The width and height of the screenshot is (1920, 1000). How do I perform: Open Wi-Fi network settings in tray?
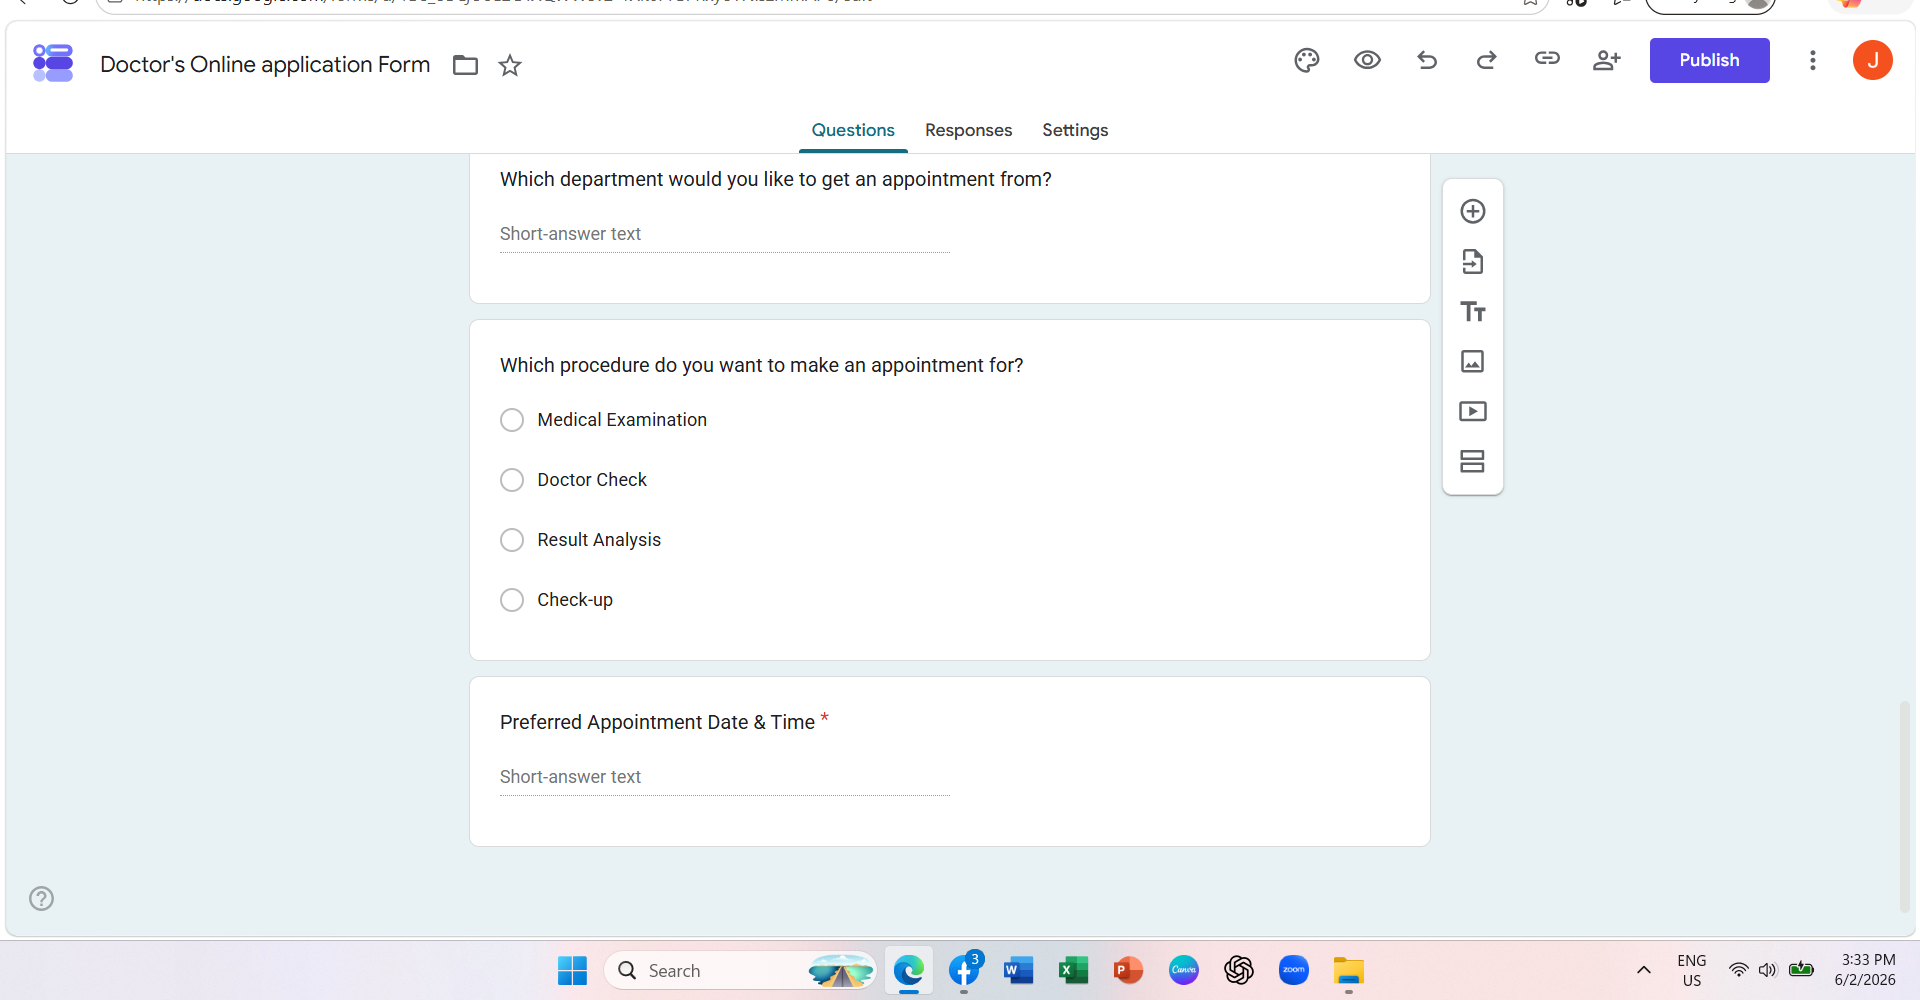point(1738,970)
